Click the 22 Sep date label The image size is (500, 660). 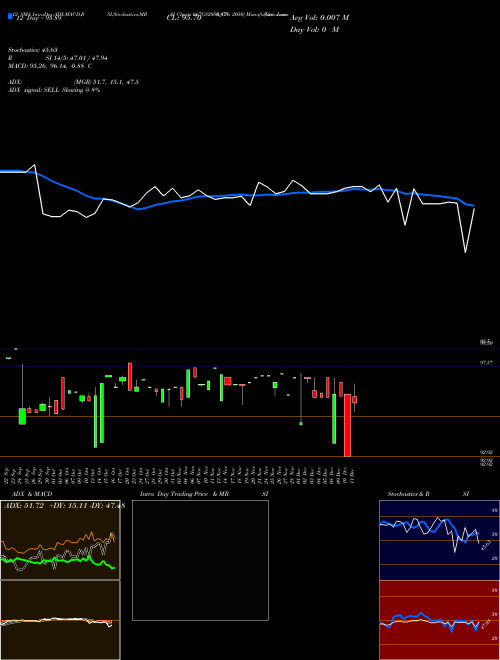coord(8,475)
